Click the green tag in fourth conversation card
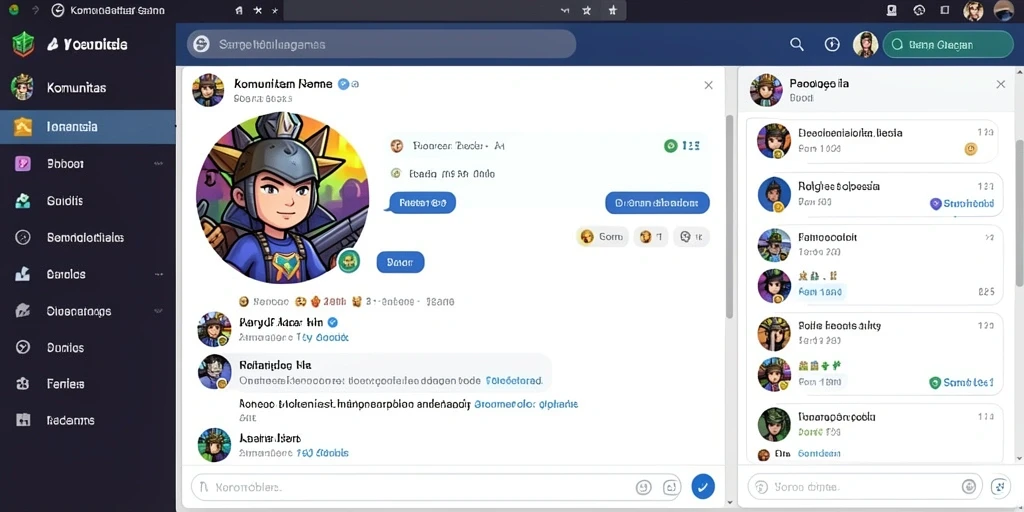The width and height of the screenshot is (1024, 512). (961, 383)
